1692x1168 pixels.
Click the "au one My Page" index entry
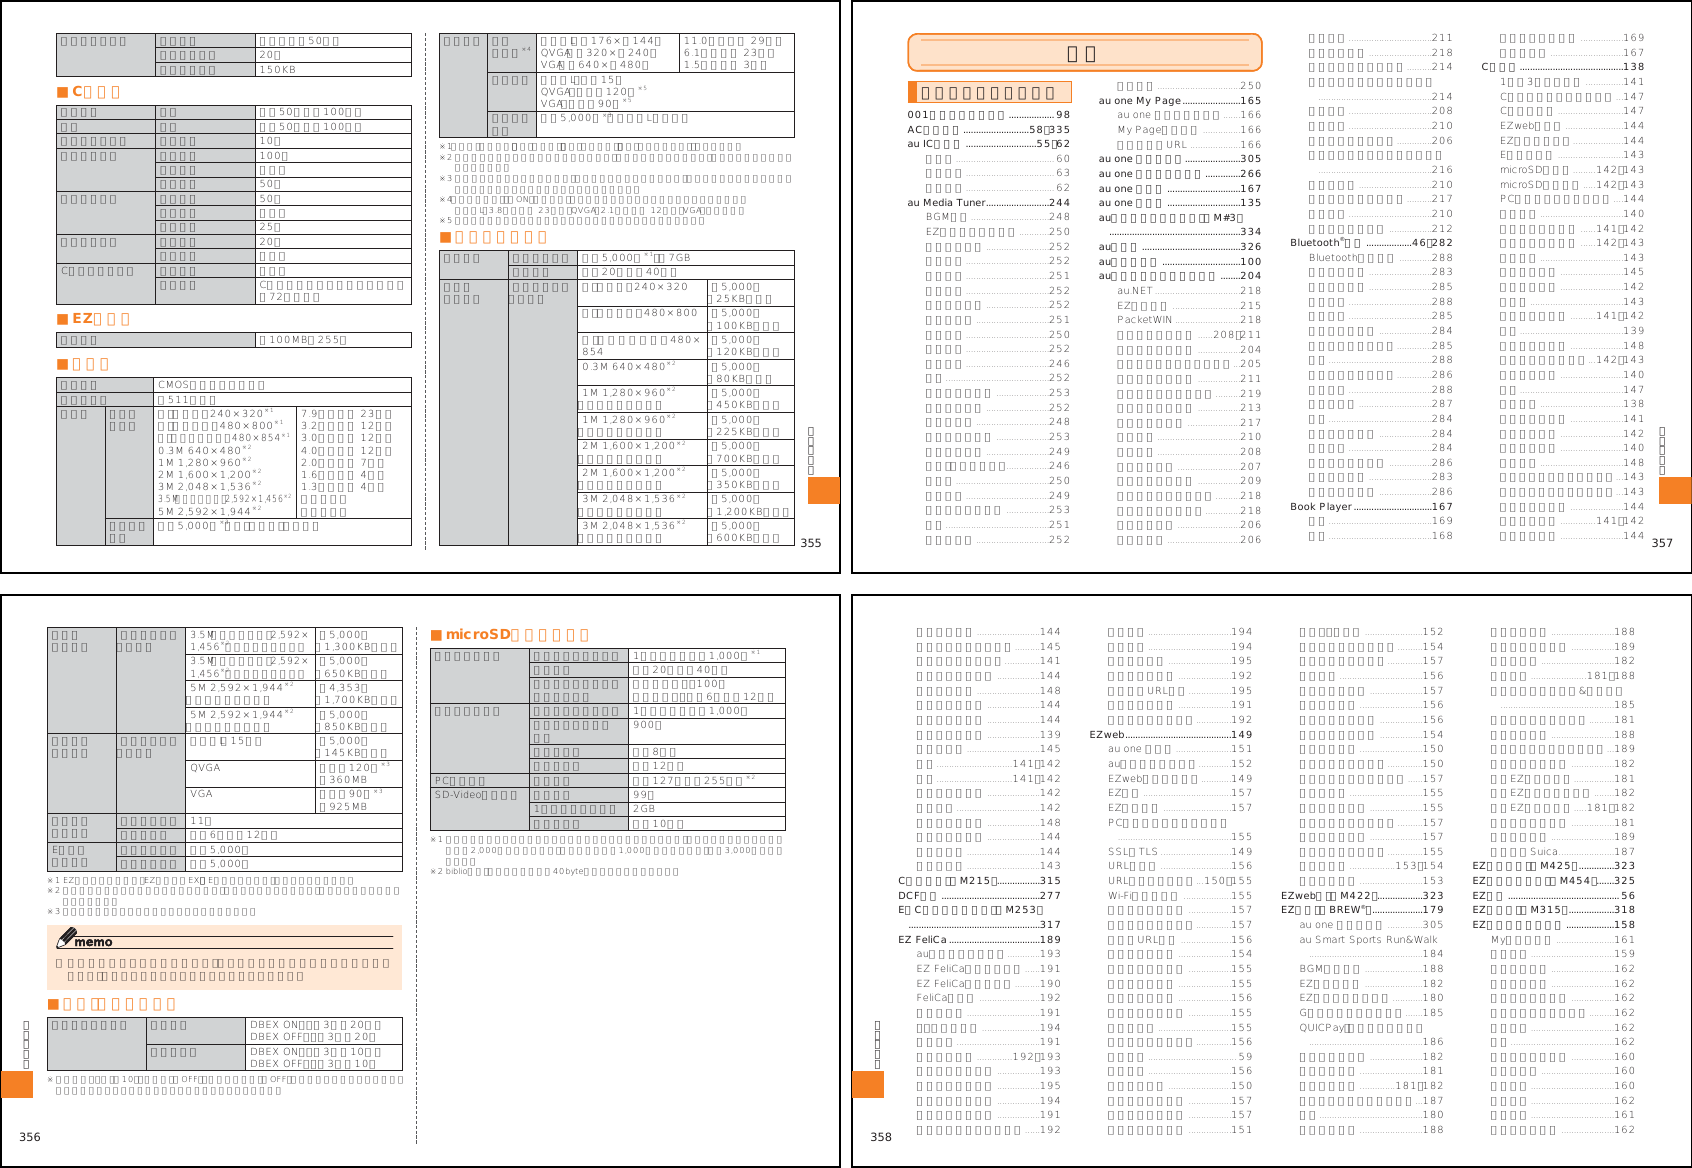pos(1180,101)
